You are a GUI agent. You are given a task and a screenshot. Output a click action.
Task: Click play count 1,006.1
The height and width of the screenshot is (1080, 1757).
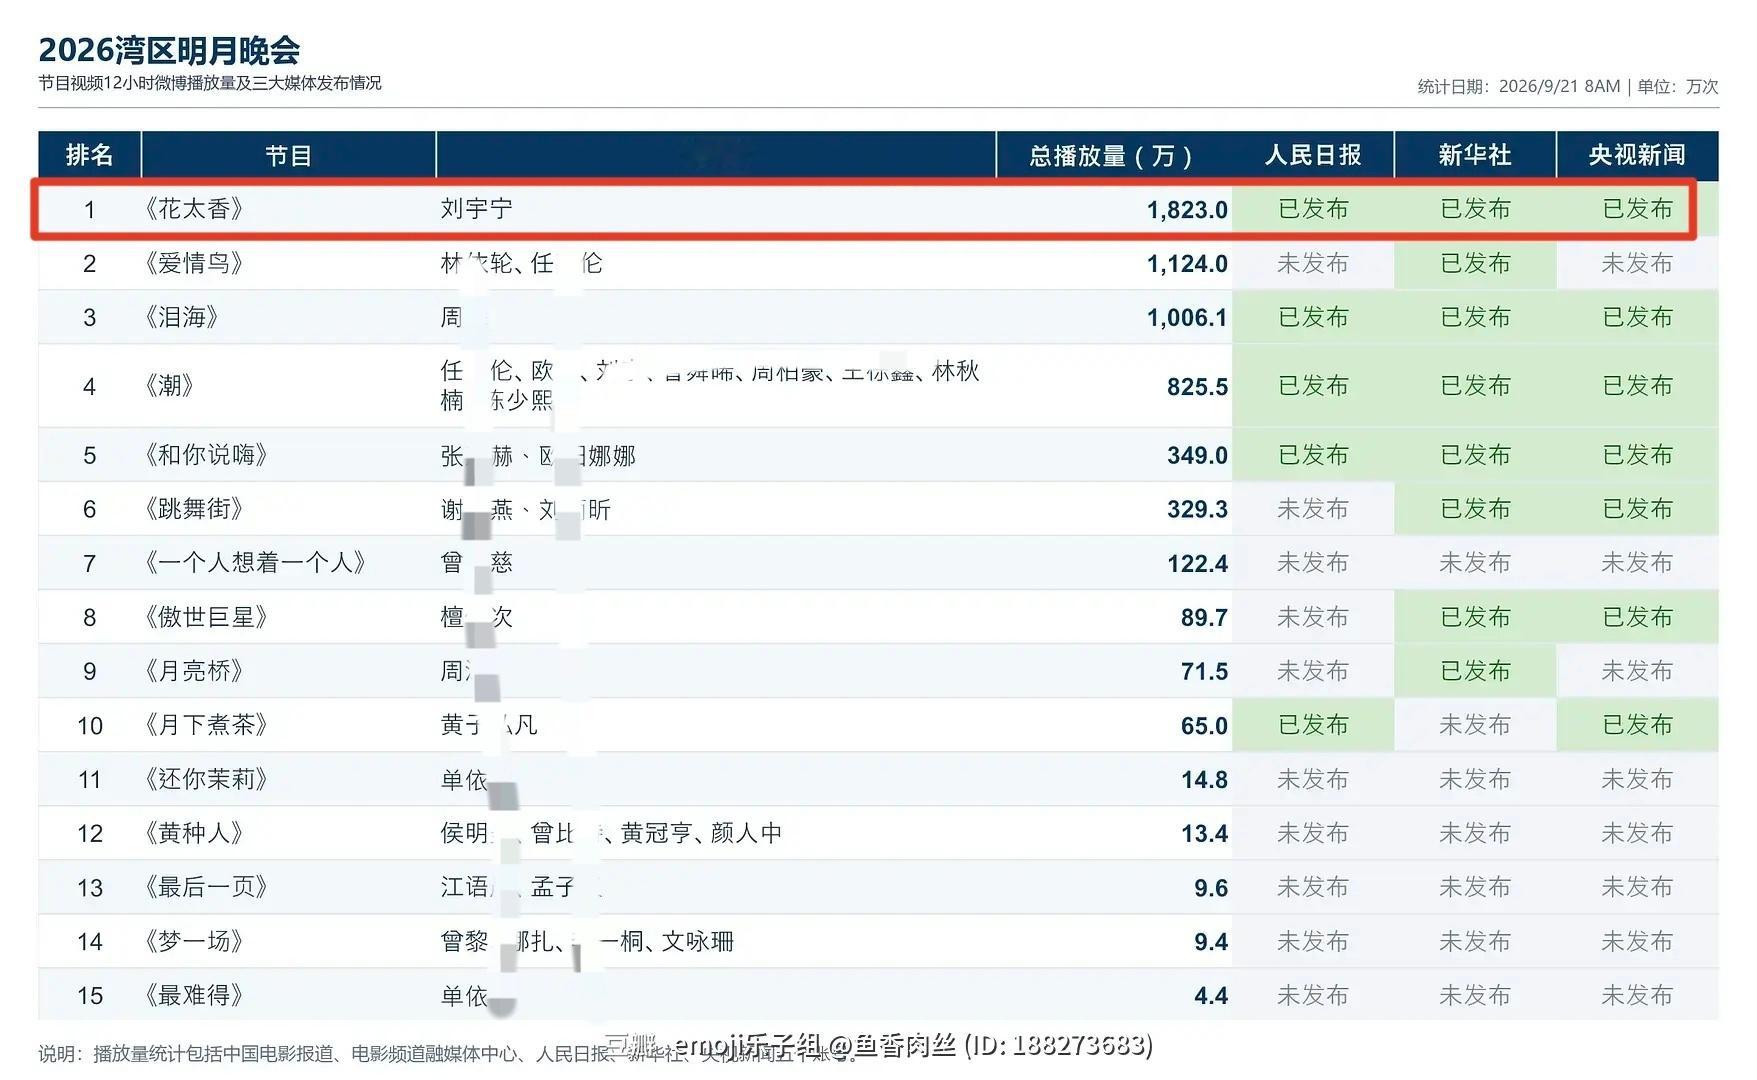pos(1187,318)
